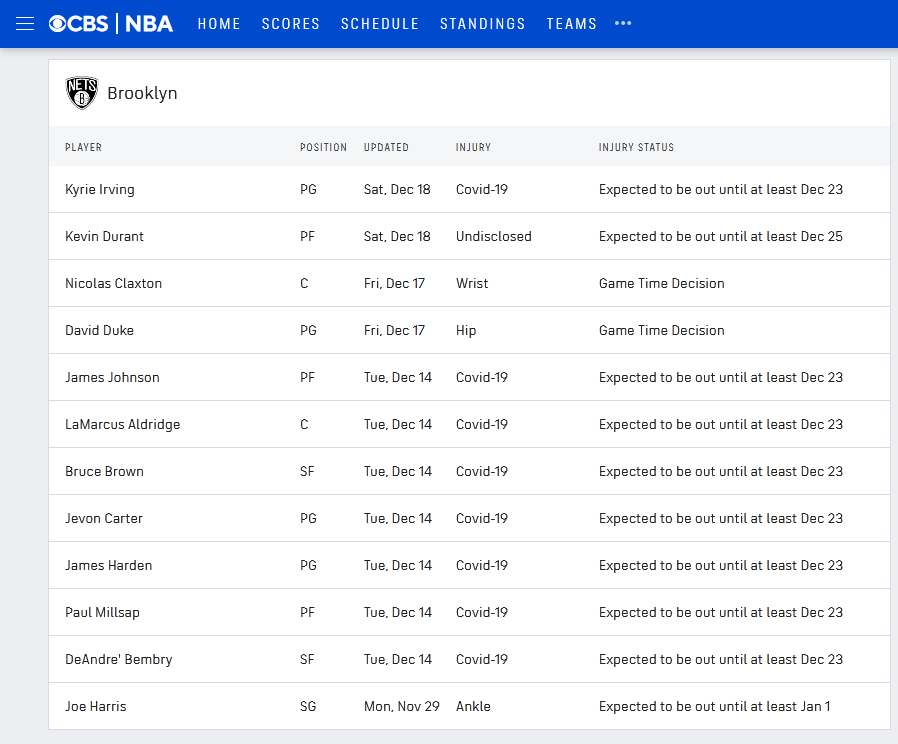Screen dimensions: 898x744
Task: Open David Duke's profile
Action: pyautogui.click(x=99, y=331)
